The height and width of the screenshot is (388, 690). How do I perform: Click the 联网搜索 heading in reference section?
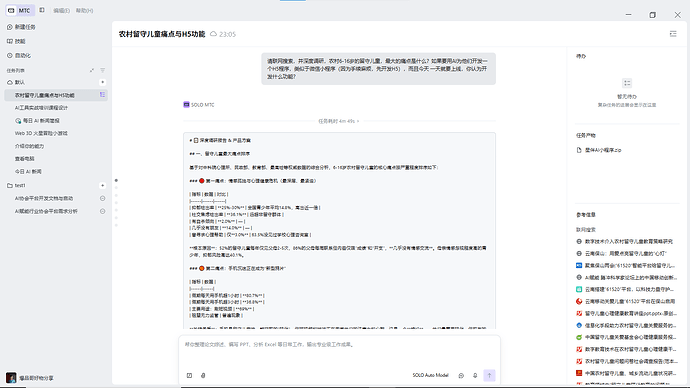pos(586,230)
